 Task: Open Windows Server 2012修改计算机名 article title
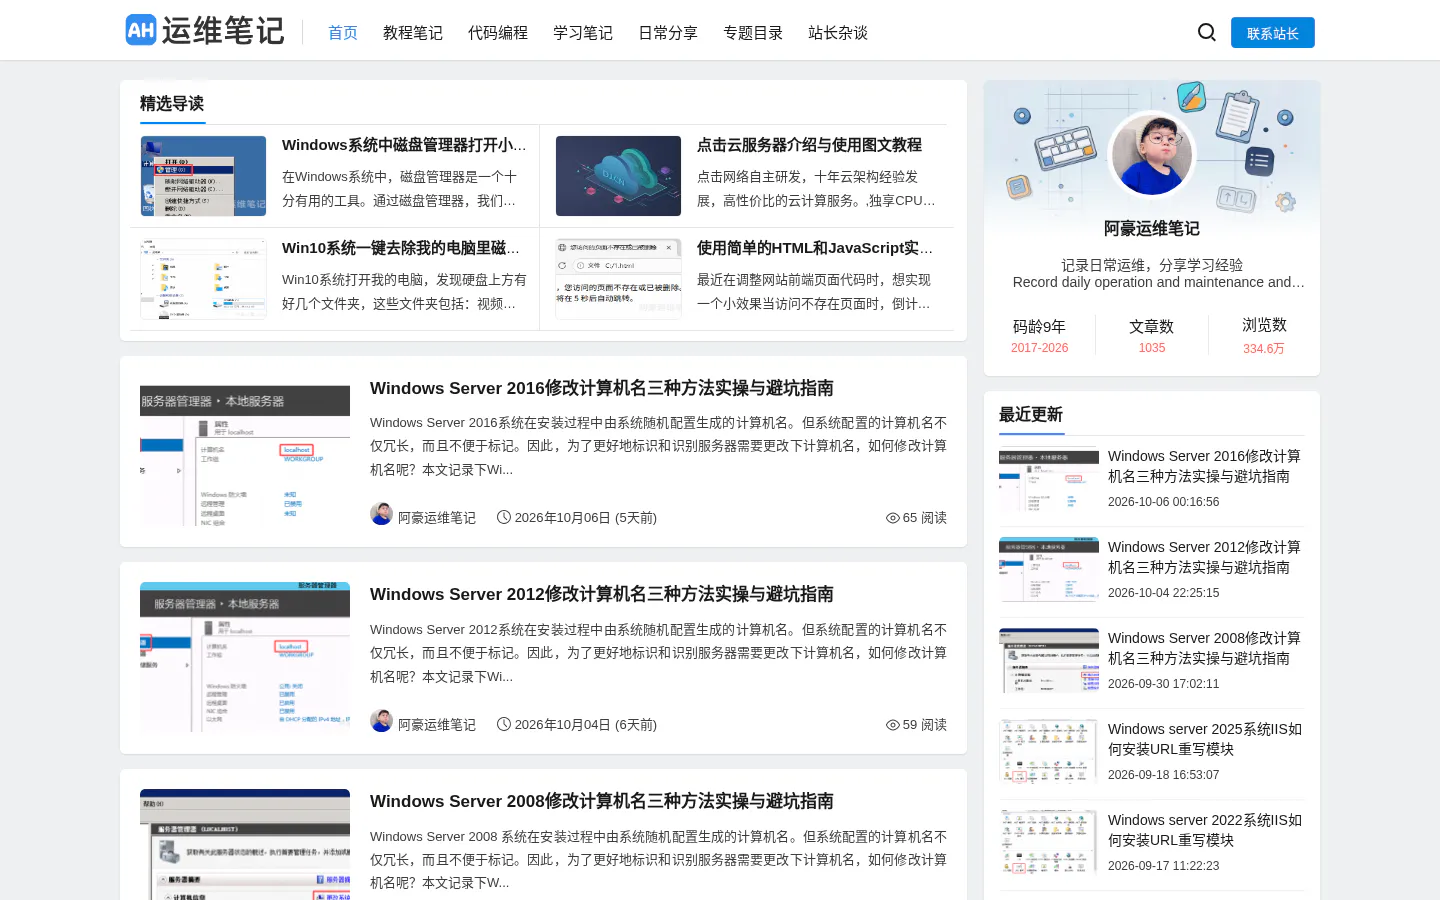click(602, 594)
